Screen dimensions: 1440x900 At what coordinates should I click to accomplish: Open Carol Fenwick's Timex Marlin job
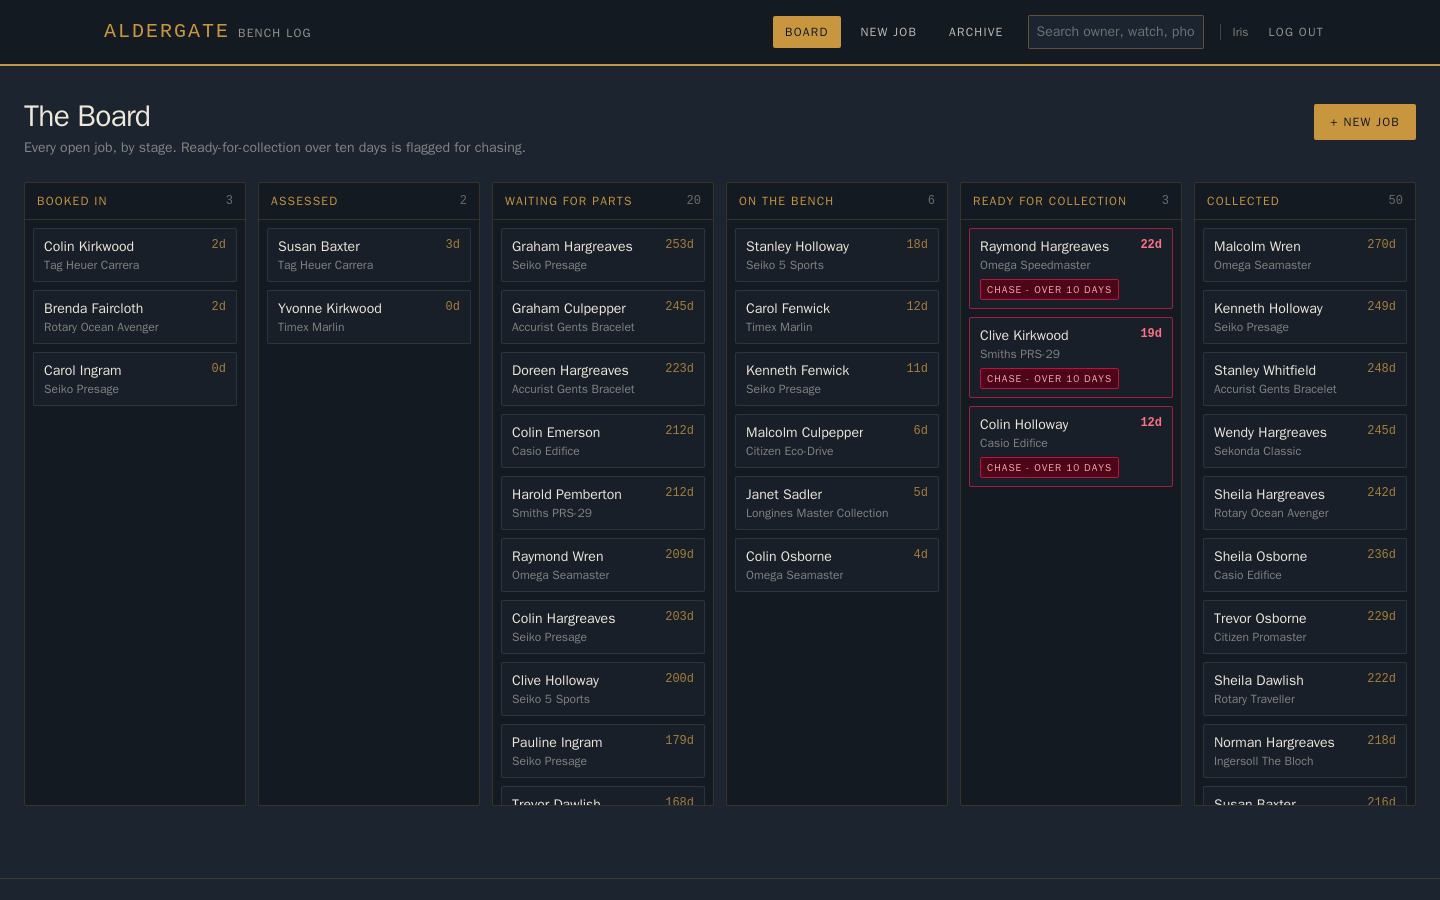click(x=837, y=317)
